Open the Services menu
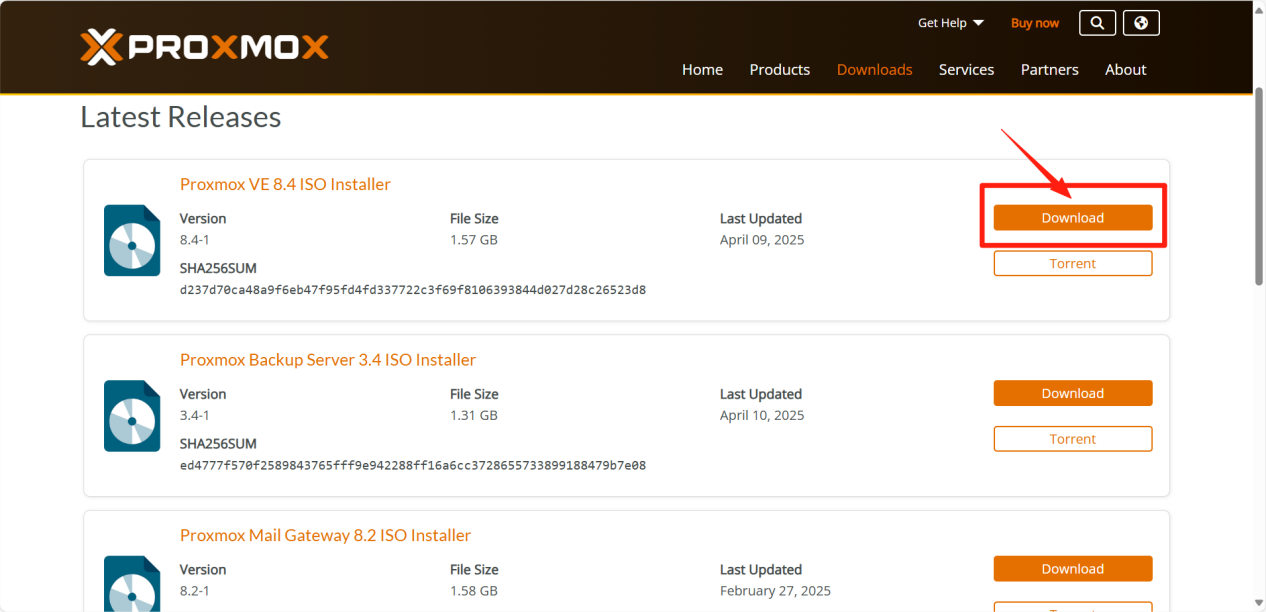 click(966, 70)
